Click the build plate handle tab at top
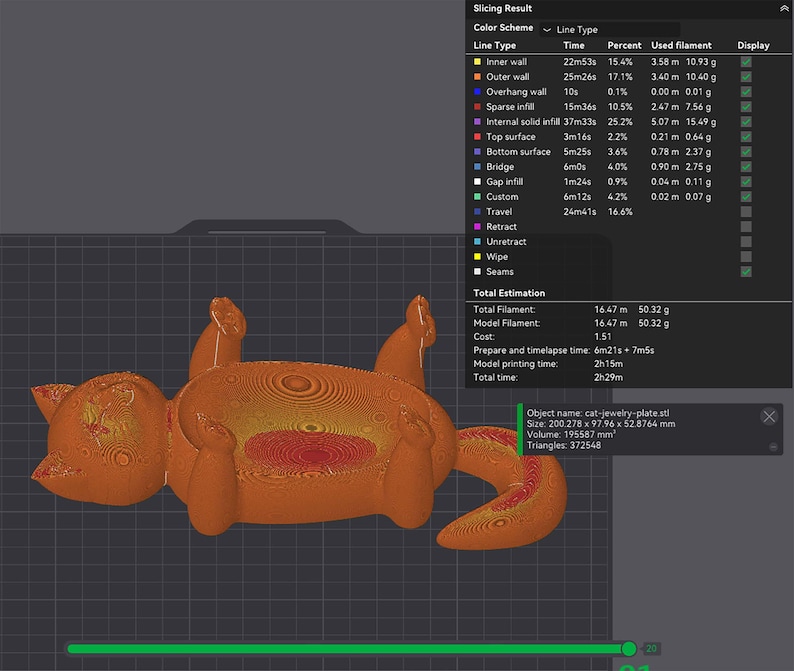Image resolution: width=794 pixels, height=671 pixels. pyautogui.click(x=267, y=227)
